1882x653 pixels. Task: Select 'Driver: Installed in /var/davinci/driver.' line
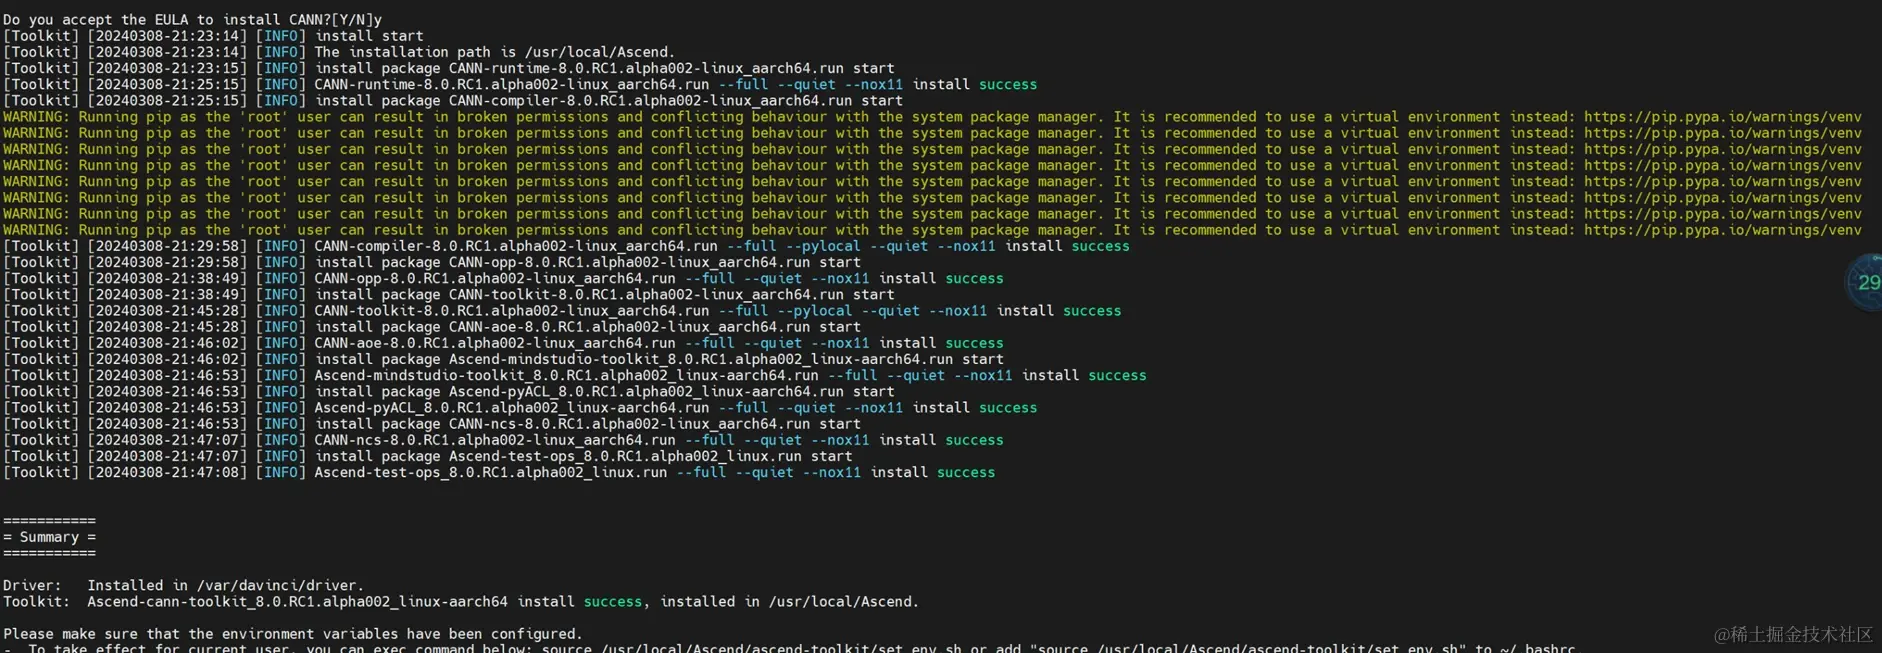pyautogui.click(x=183, y=585)
